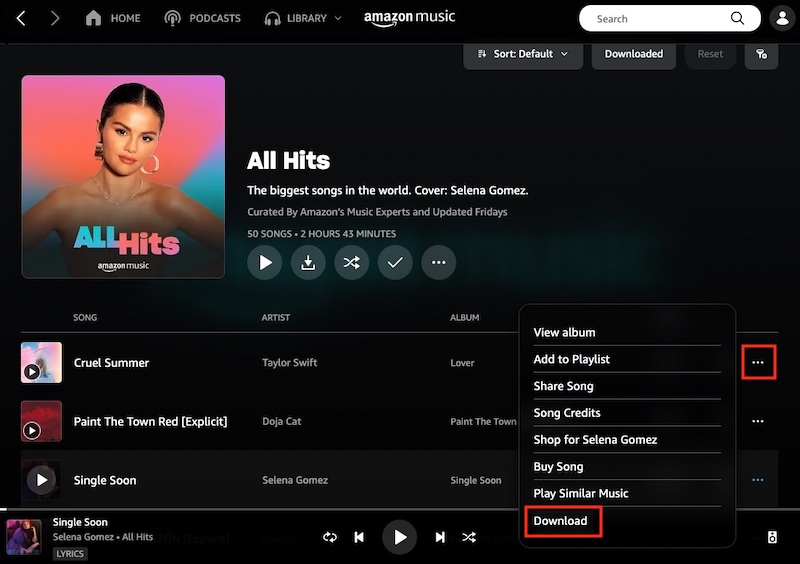This screenshot has height=564, width=800.
Task: Open more options for Paint The Town Red
Action: (757, 421)
